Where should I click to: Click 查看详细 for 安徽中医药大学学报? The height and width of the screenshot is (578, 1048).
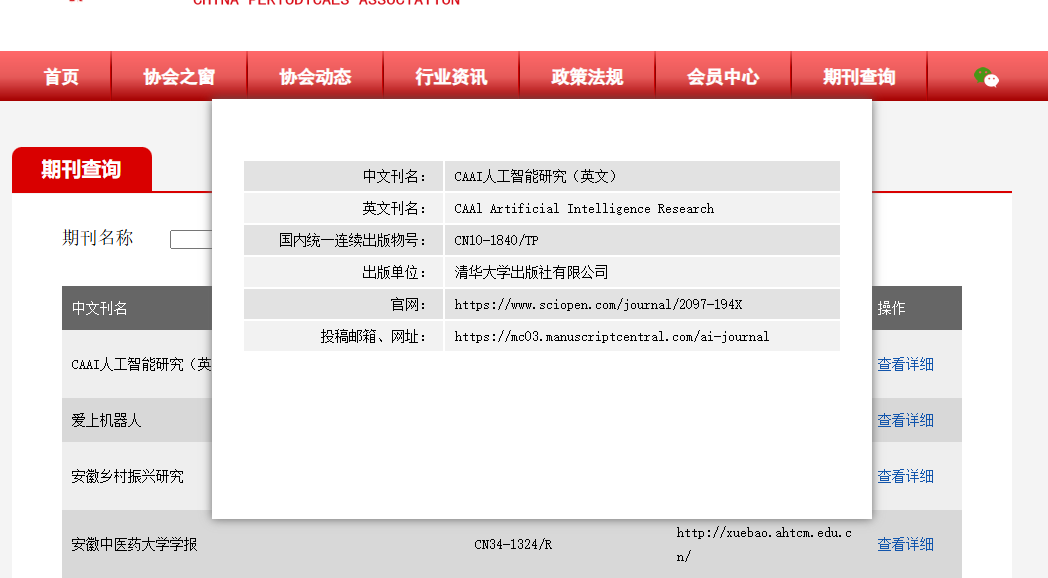(x=904, y=544)
